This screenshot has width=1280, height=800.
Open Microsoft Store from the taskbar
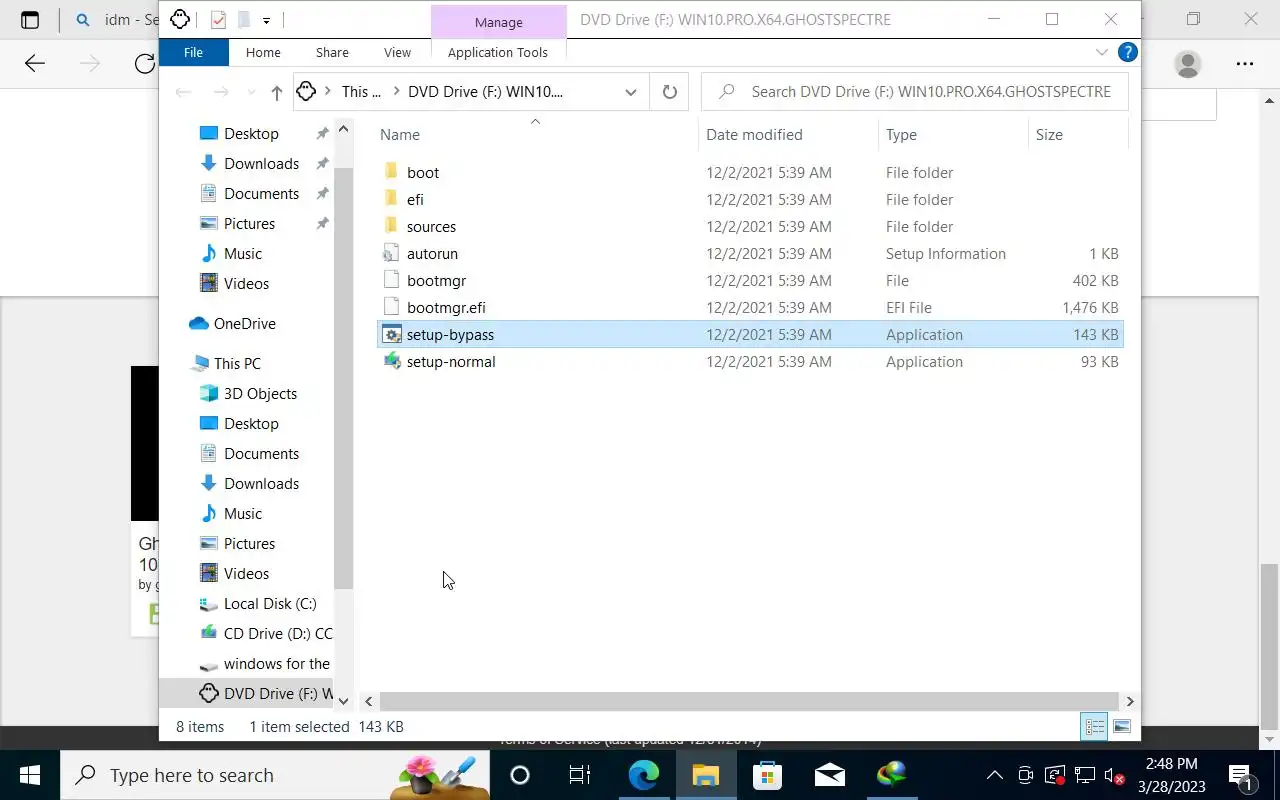point(767,775)
